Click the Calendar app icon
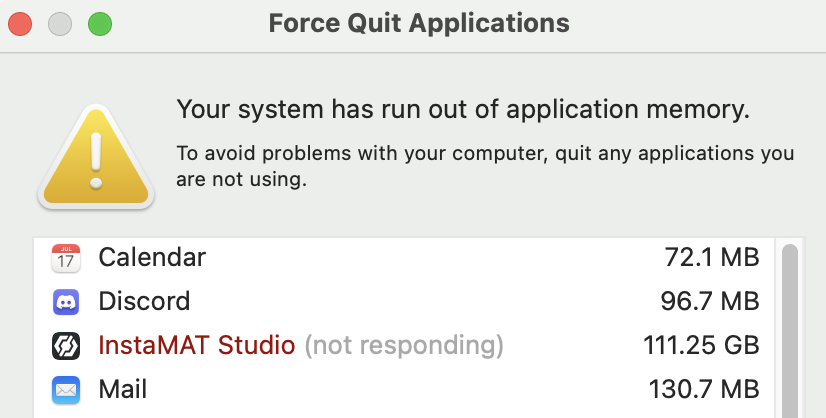Image resolution: width=826 pixels, height=418 pixels. [66, 258]
